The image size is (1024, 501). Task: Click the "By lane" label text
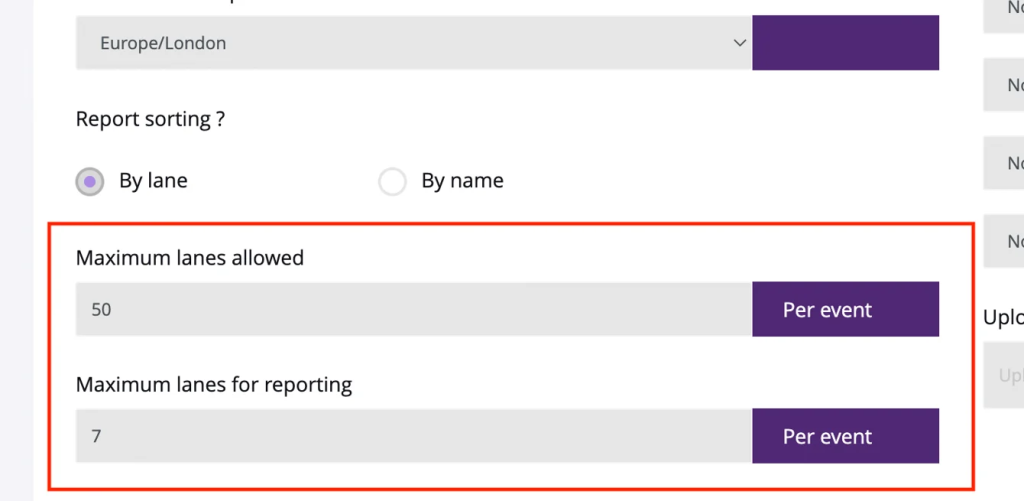153,181
